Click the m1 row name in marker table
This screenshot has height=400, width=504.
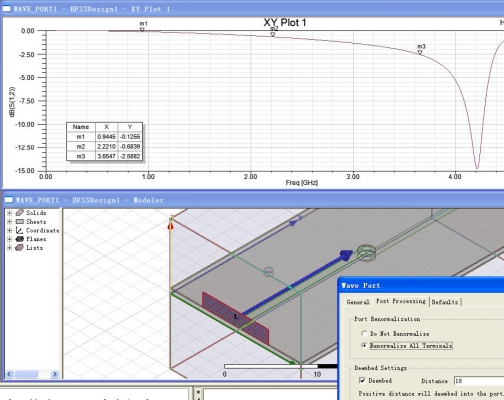point(81,137)
